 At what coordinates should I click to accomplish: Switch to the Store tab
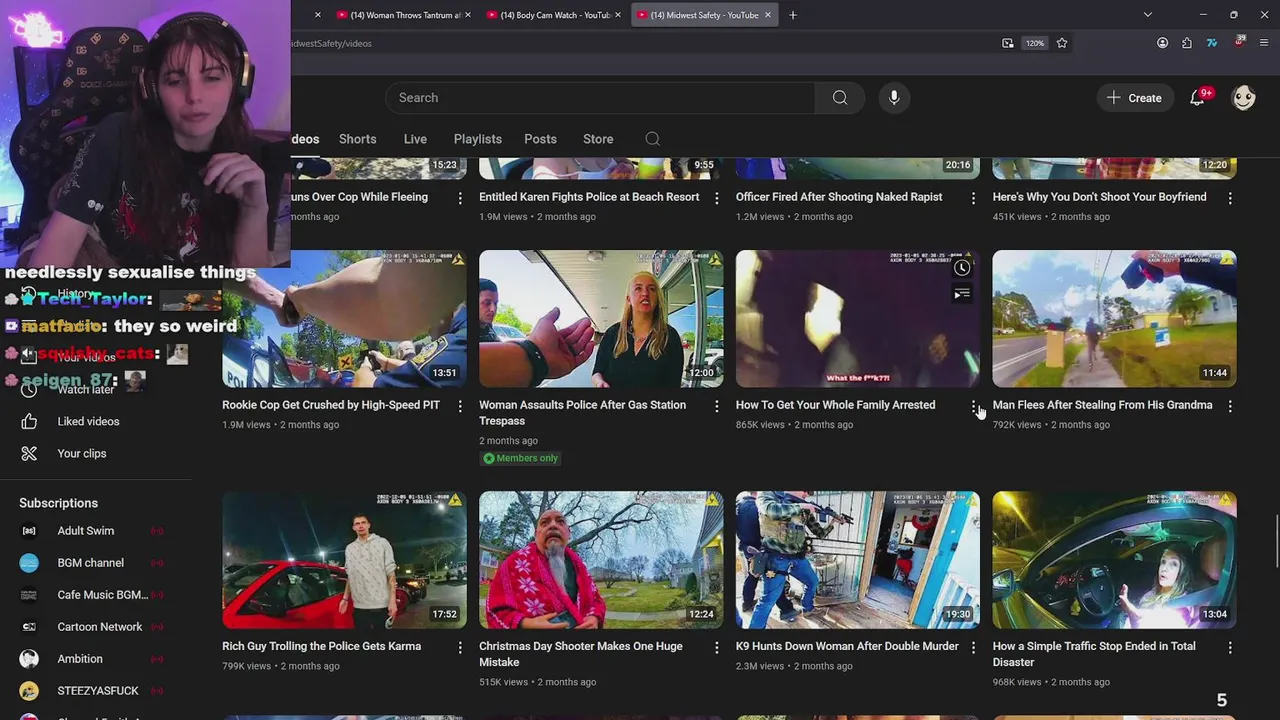coord(598,139)
